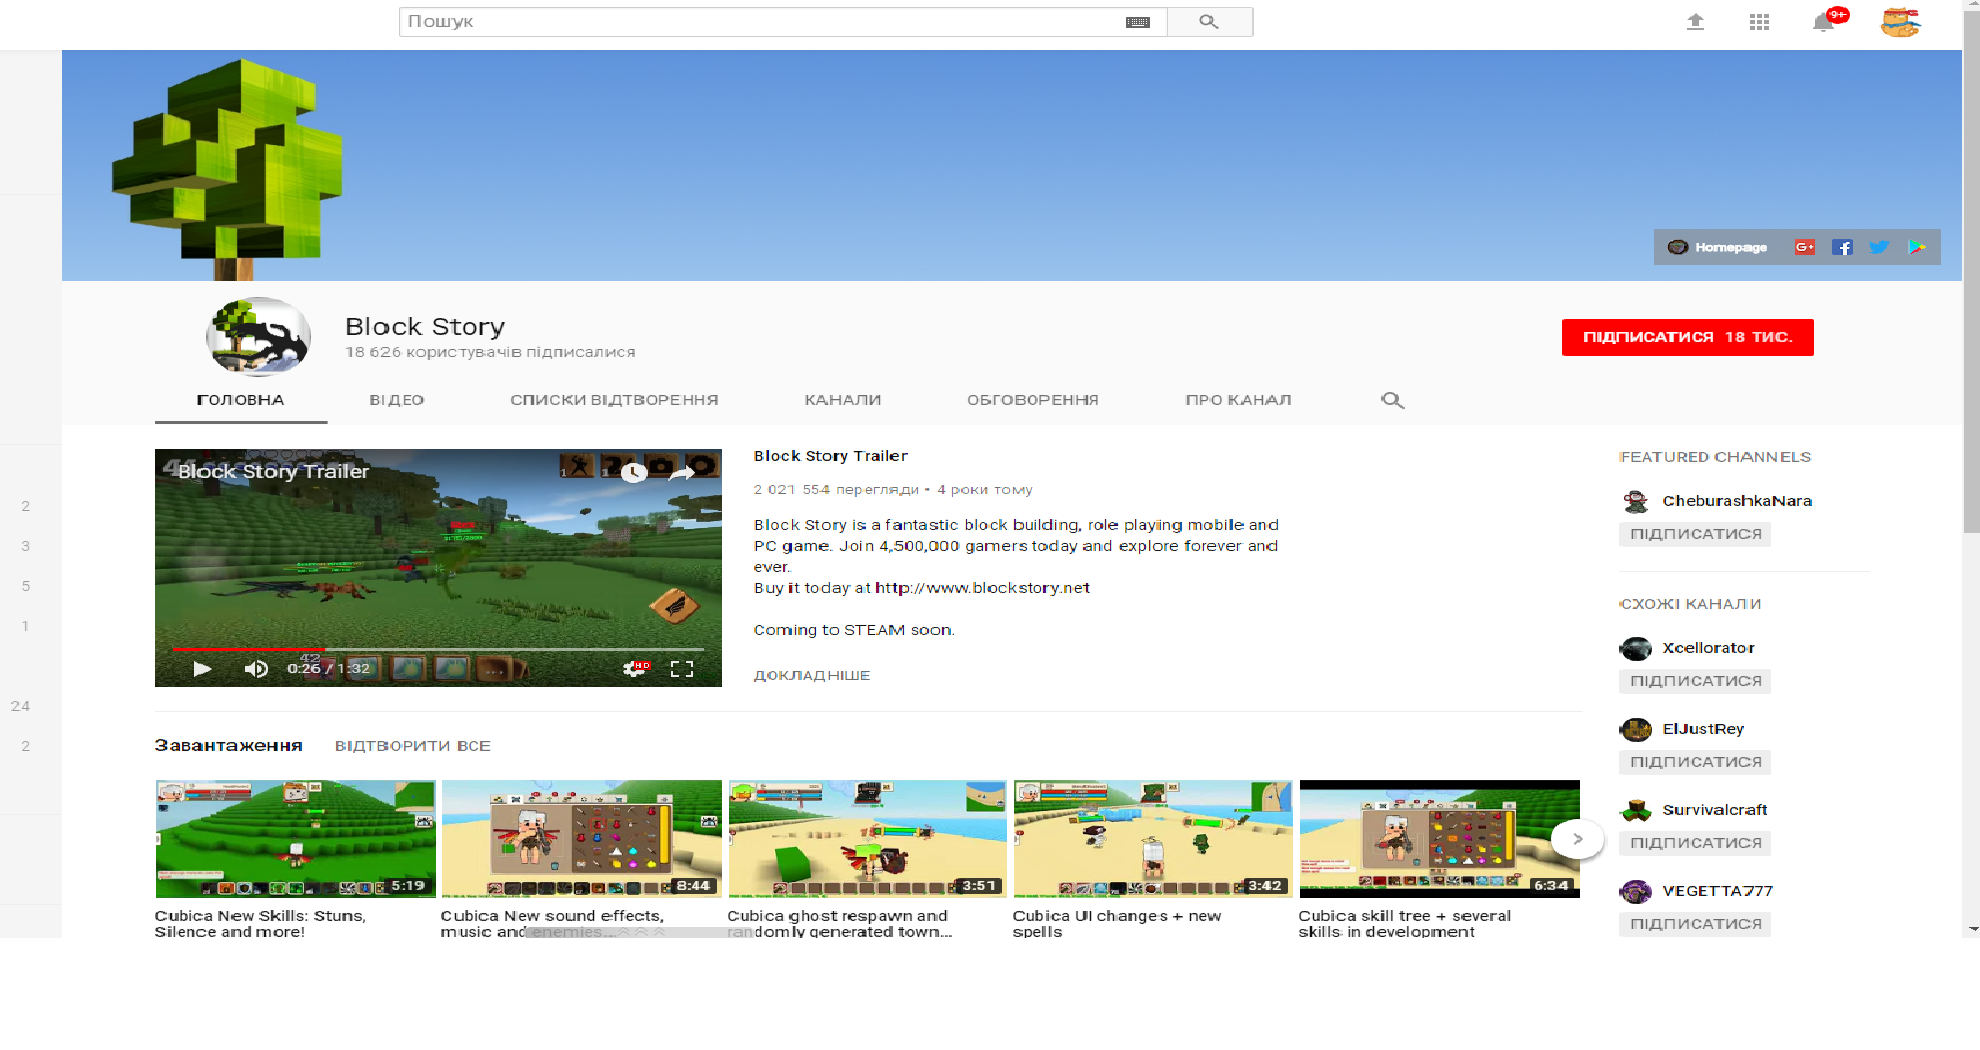
Task: Subscribe with the red ПІДПИСАТИСЯ button
Action: click(1688, 337)
